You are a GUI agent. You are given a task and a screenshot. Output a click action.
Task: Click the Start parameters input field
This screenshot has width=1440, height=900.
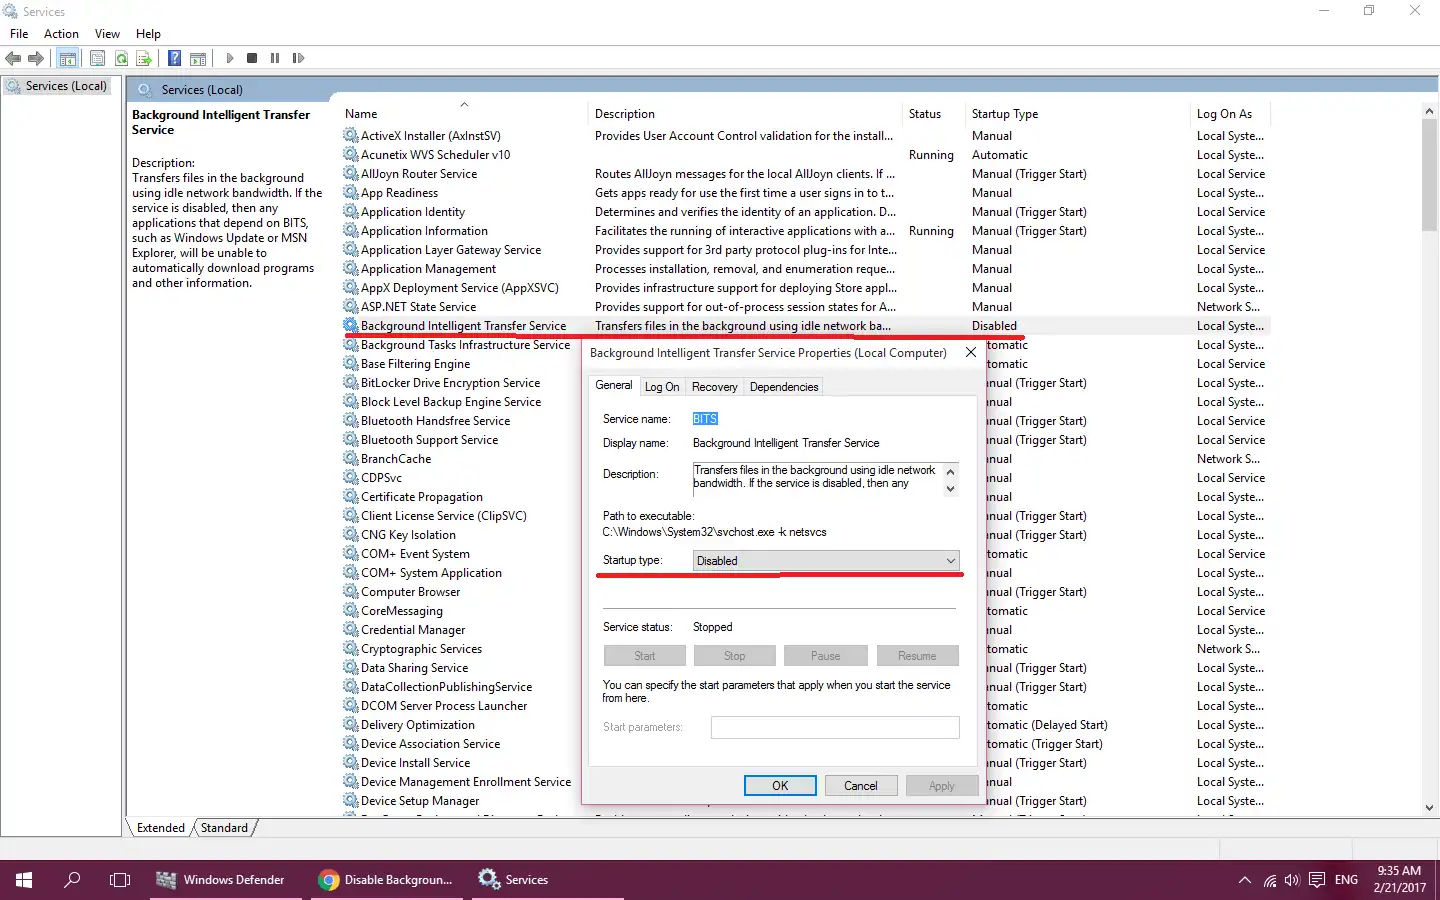(835, 727)
